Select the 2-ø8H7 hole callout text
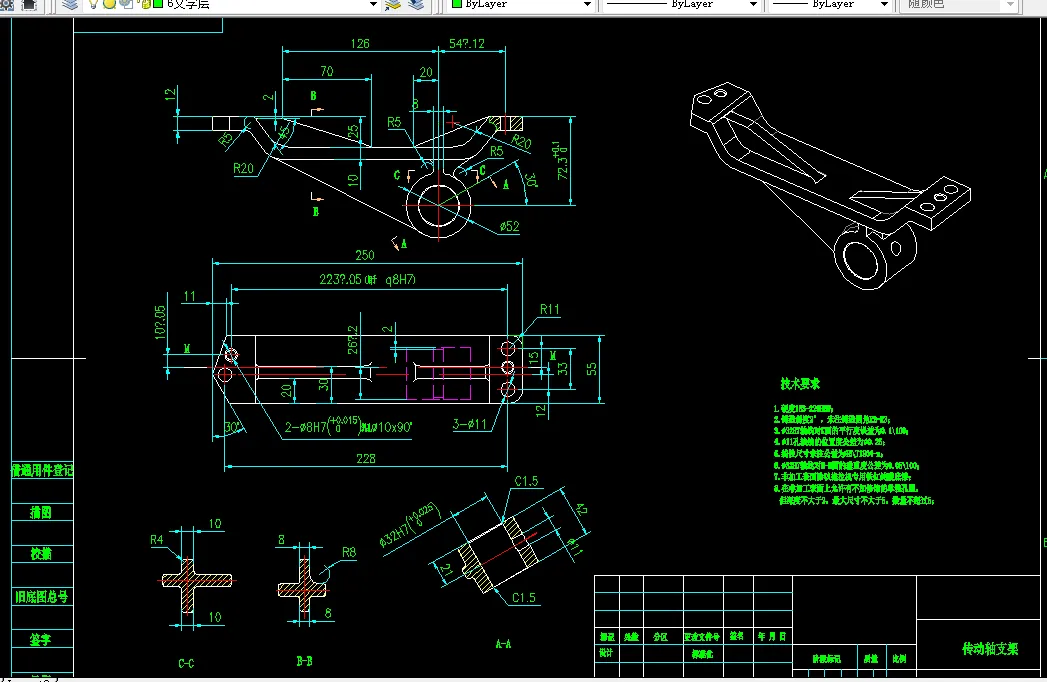Viewport: 1047px width, 682px height. click(x=349, y=425)
